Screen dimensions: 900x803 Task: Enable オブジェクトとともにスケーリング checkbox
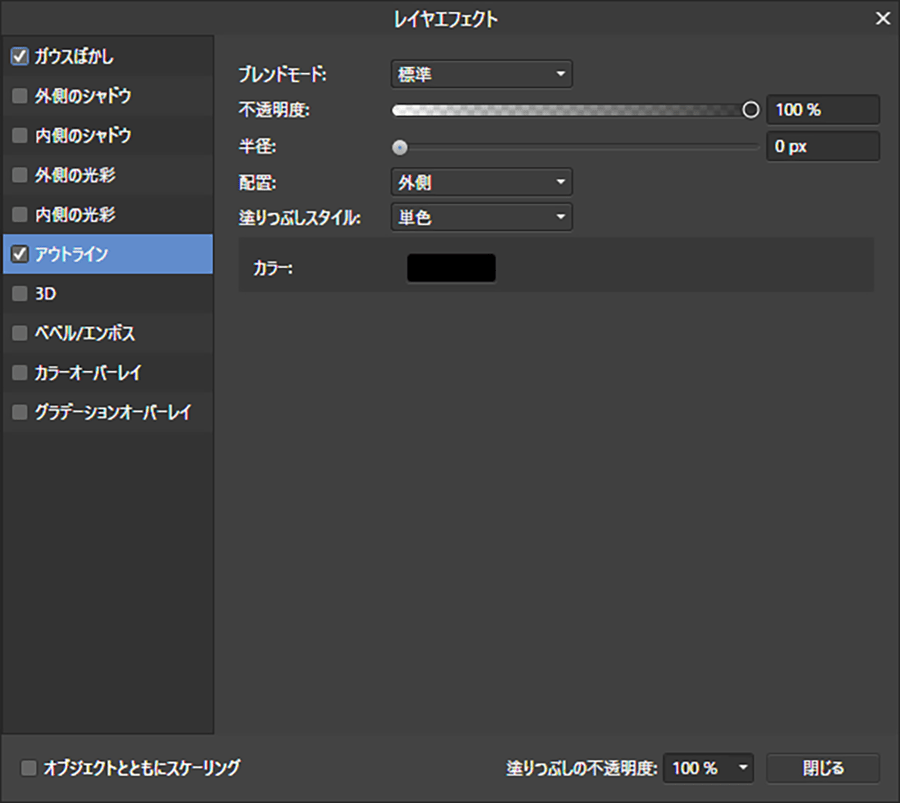click(x=28, y=768)
